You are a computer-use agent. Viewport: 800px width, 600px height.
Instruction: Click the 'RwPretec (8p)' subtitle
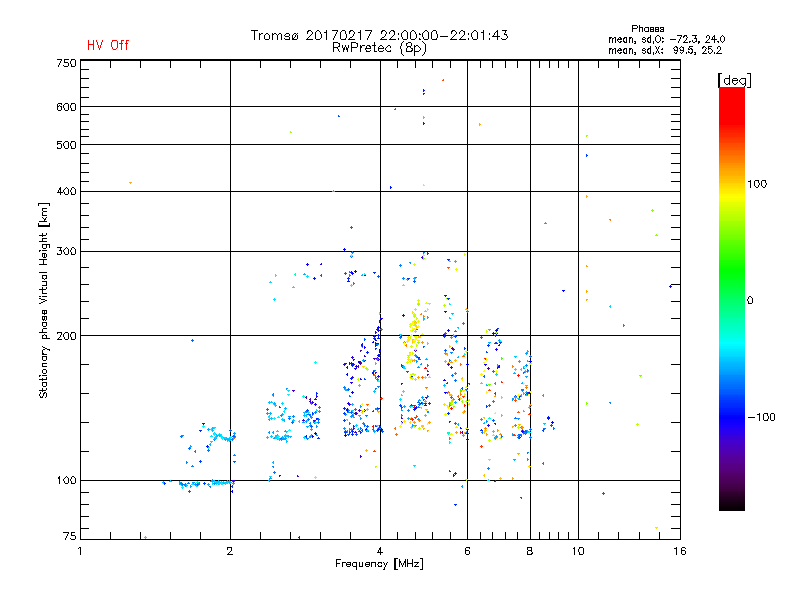[379, 48]
